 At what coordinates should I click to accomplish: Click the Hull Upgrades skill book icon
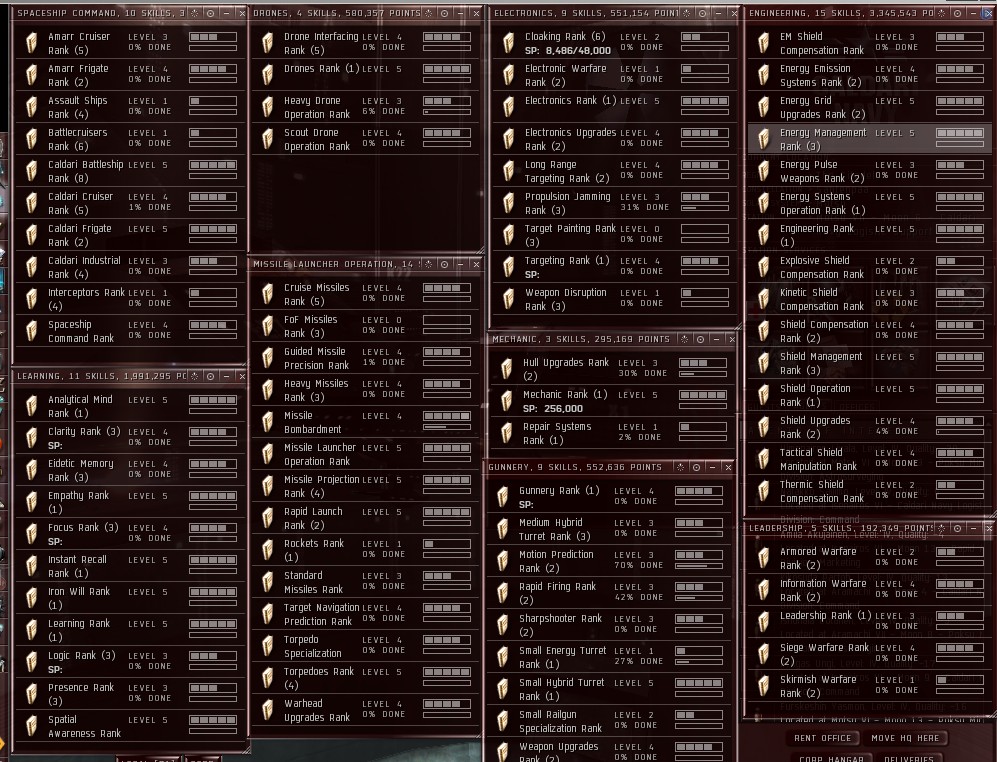coord(506,369)
